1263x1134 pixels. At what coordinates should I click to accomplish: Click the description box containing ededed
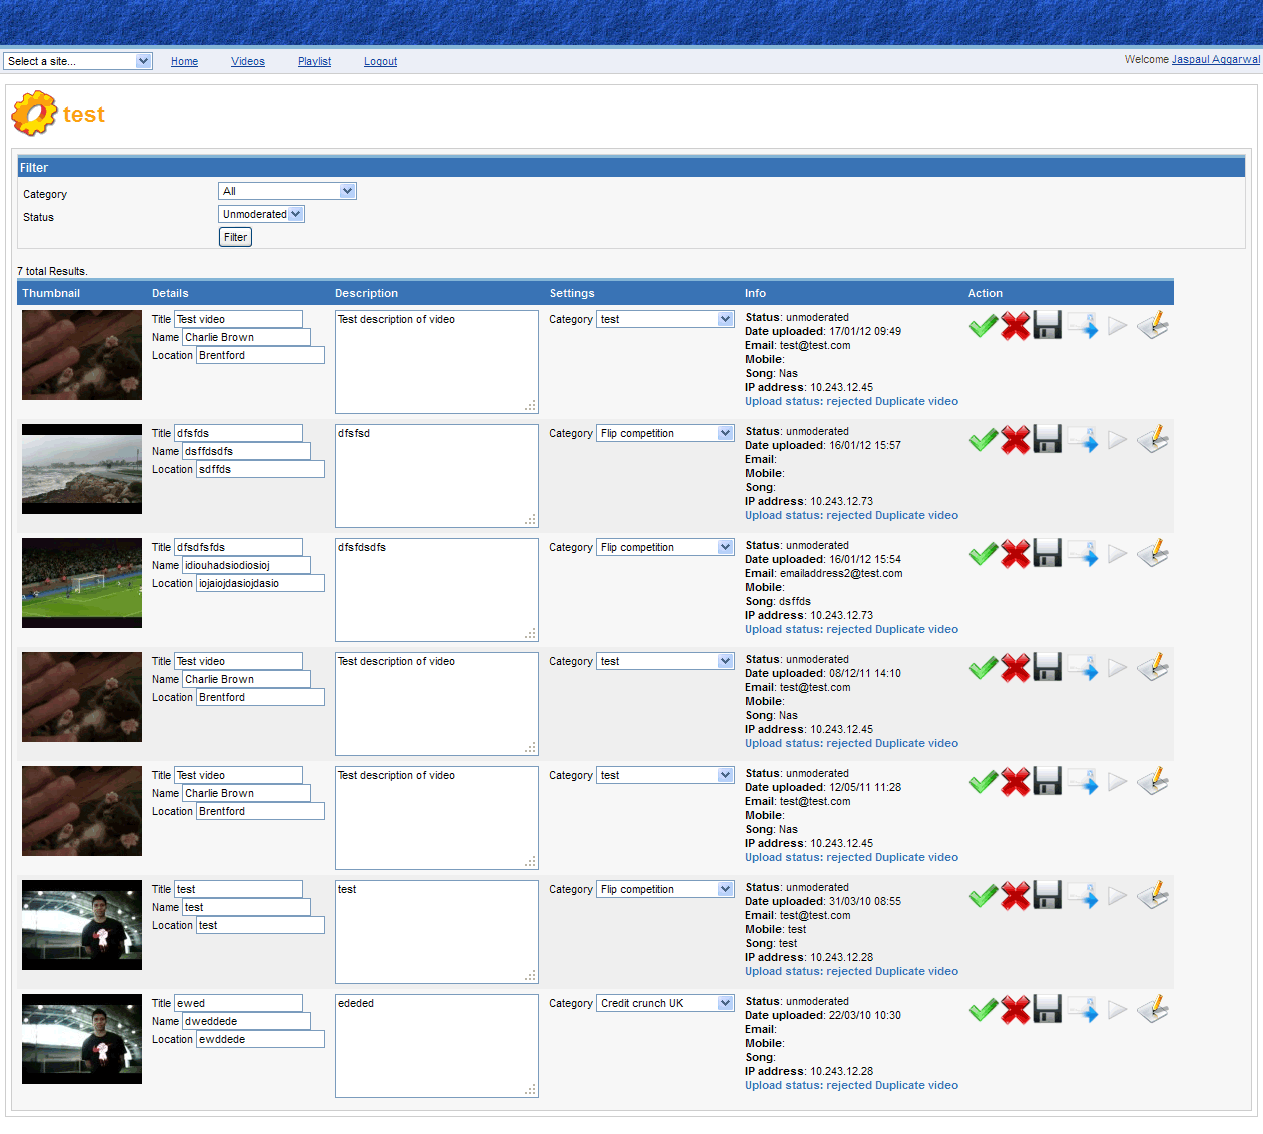(x=437, y=1046)
